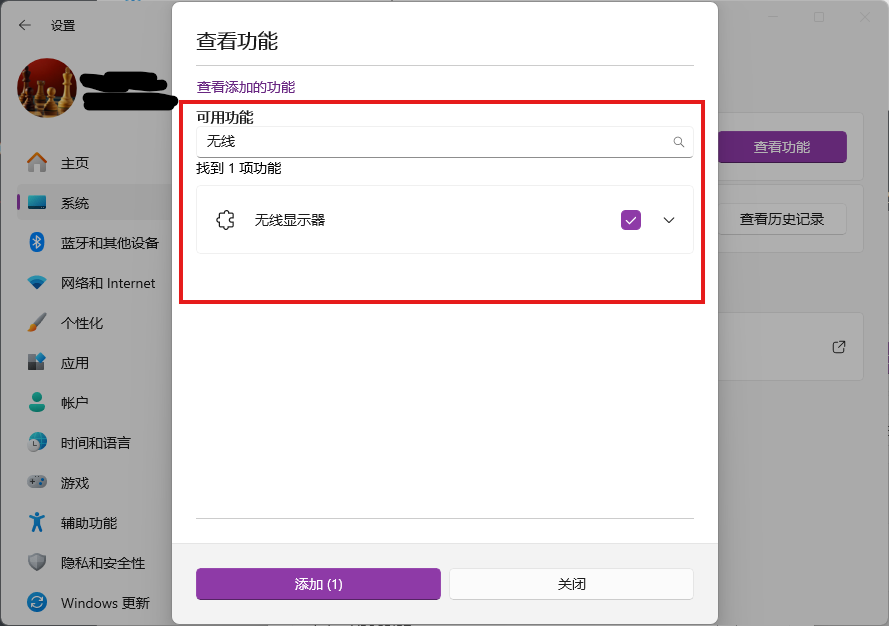Click the Bluetooth icon in the sidebar
This screenshot has height=626, width=889.
37,243
